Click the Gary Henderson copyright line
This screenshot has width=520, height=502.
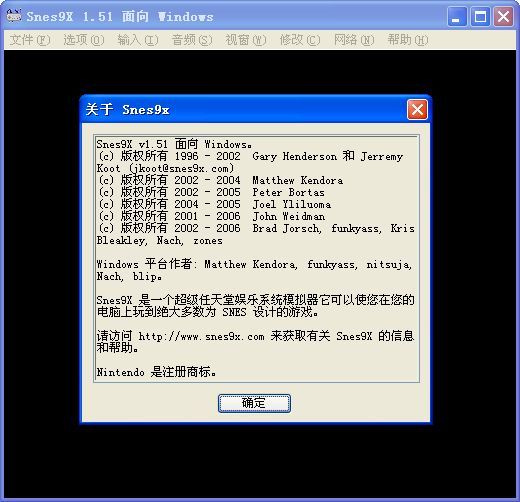pos(251,156)
